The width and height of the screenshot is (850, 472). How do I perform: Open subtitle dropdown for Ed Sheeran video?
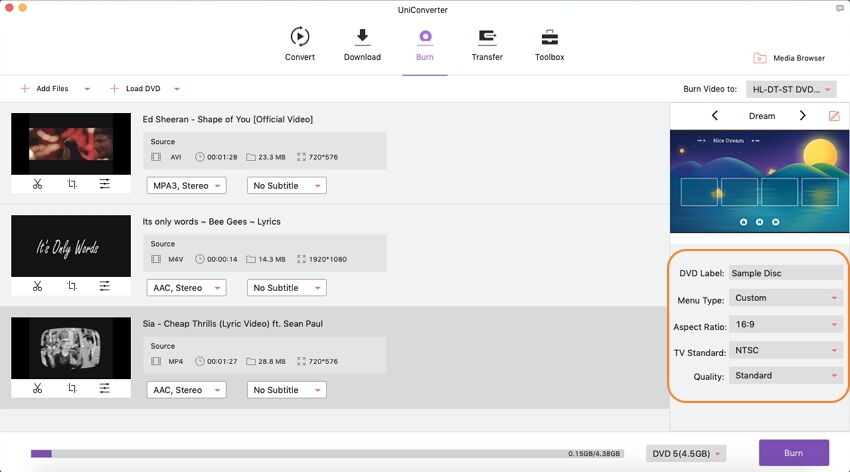point(287,185)
